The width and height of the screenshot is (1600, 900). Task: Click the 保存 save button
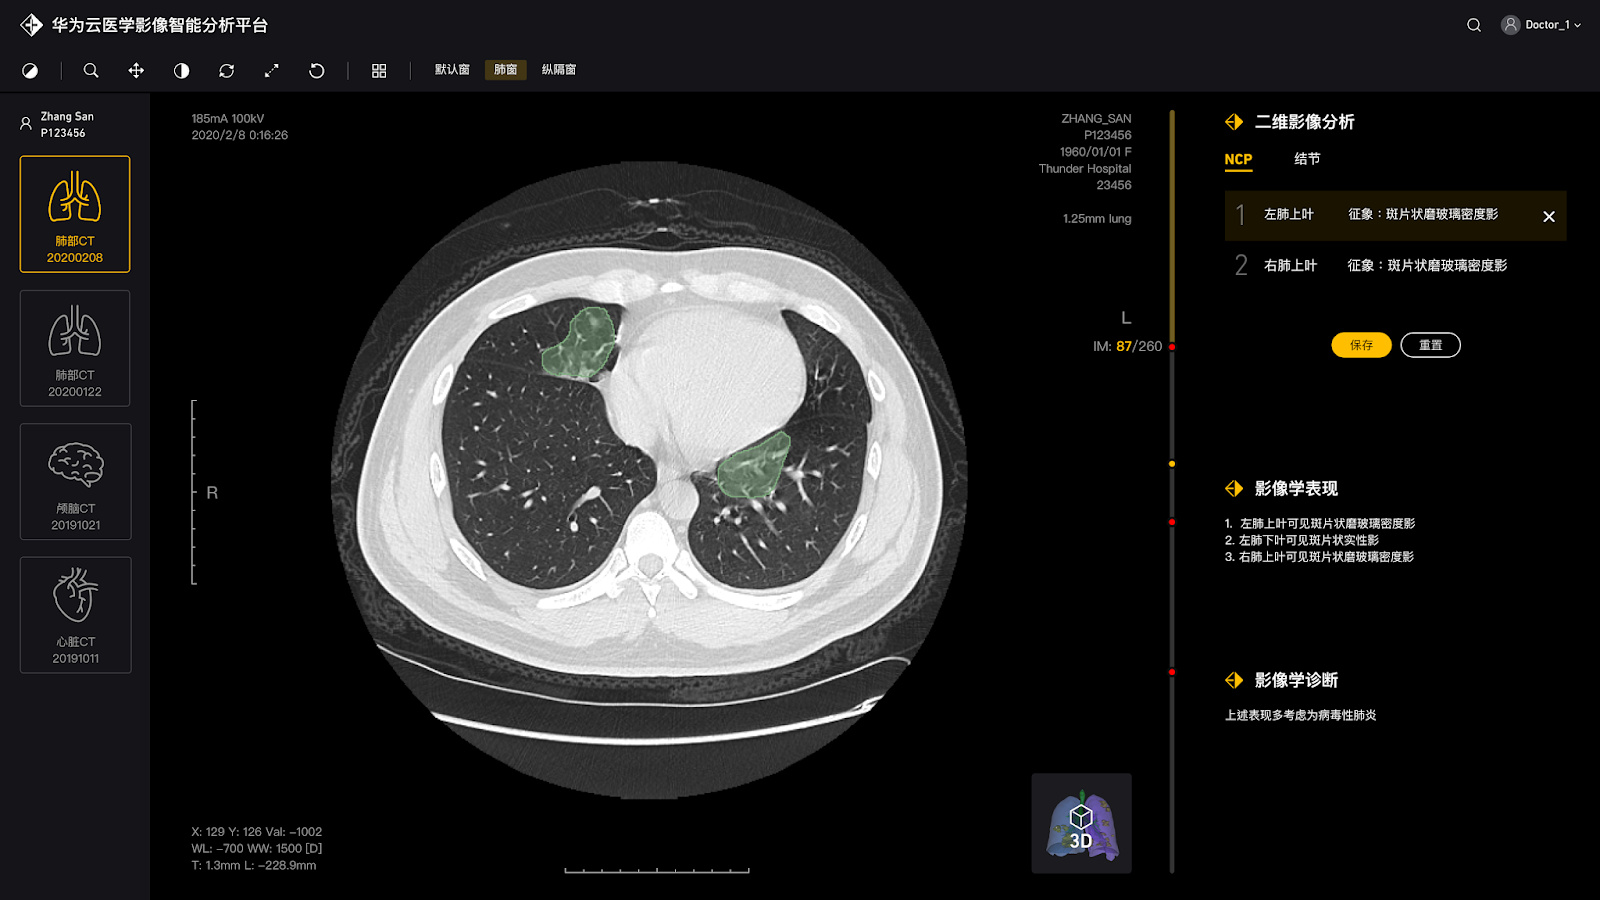[1360, 344]
